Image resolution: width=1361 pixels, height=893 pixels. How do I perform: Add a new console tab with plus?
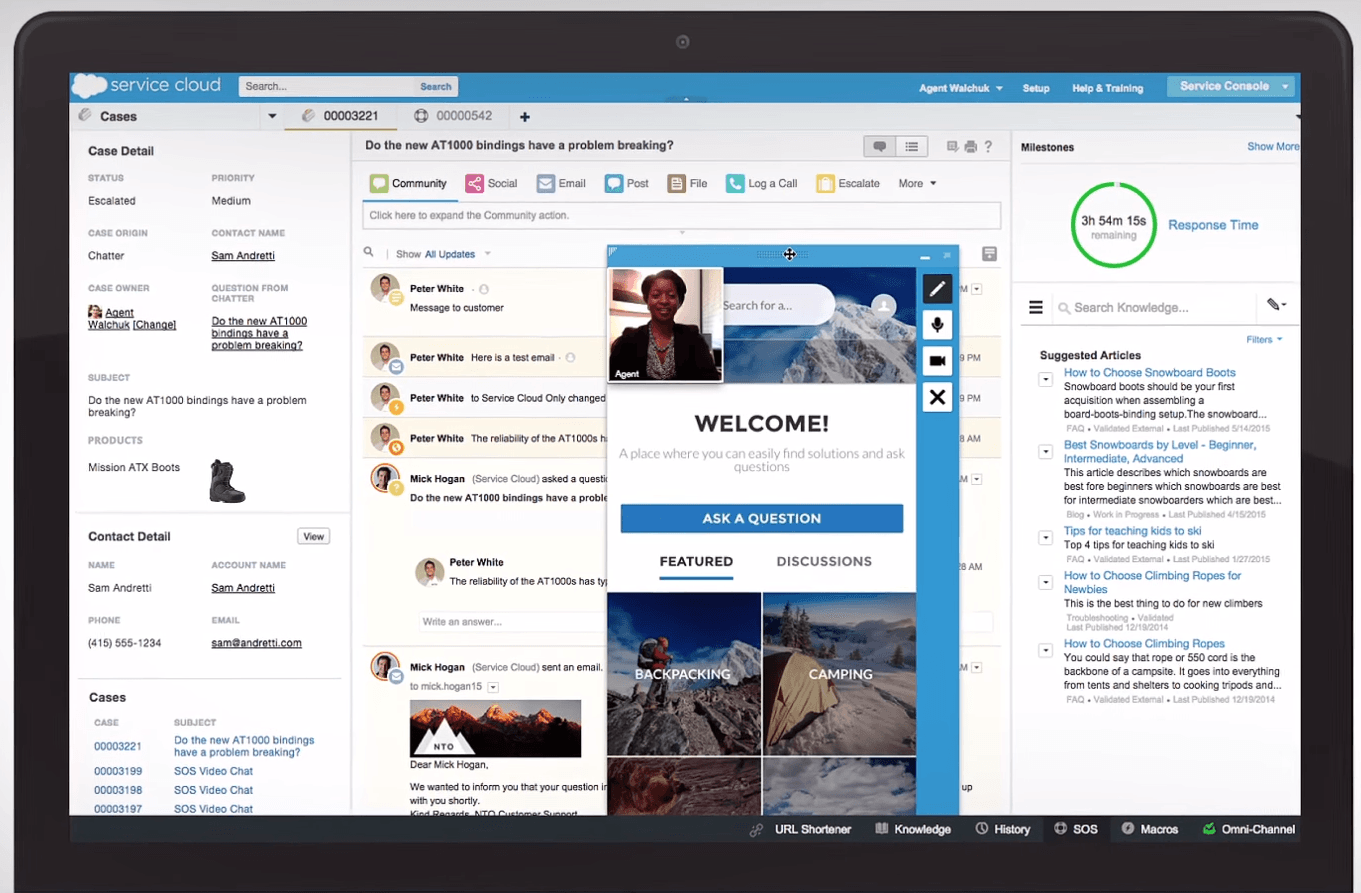(x=524, y=117)
